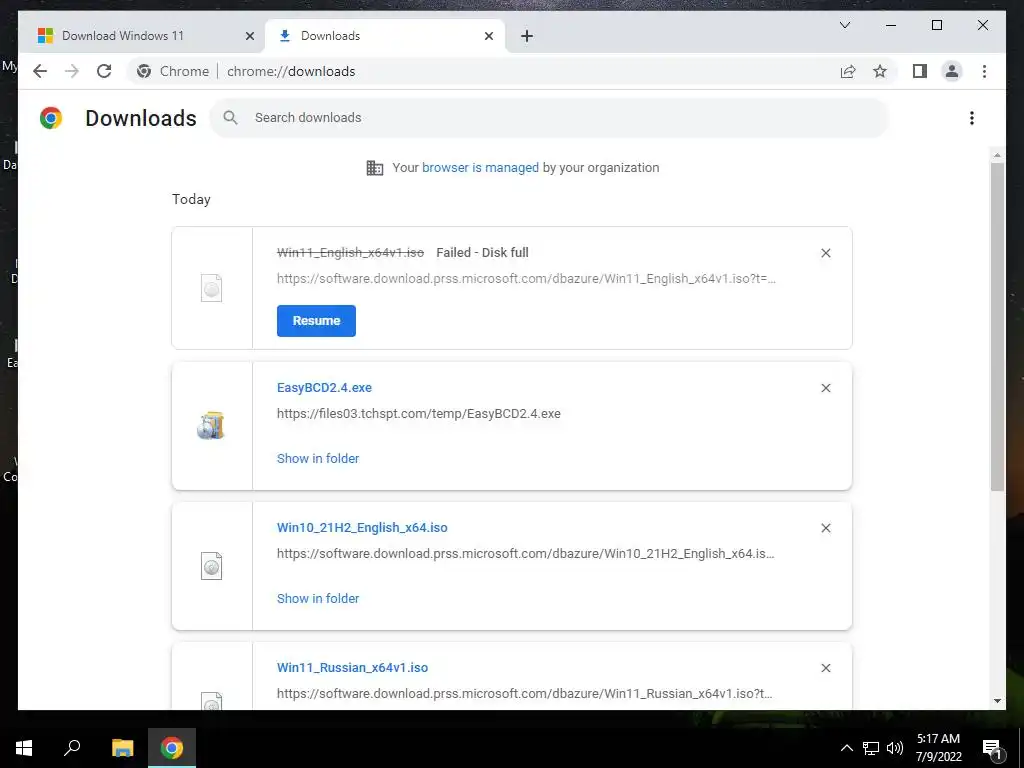Open Chrome's three-dot main menu
This screenshot has width=1024, height=768.
pyautogui.click(x=984, y=71)
